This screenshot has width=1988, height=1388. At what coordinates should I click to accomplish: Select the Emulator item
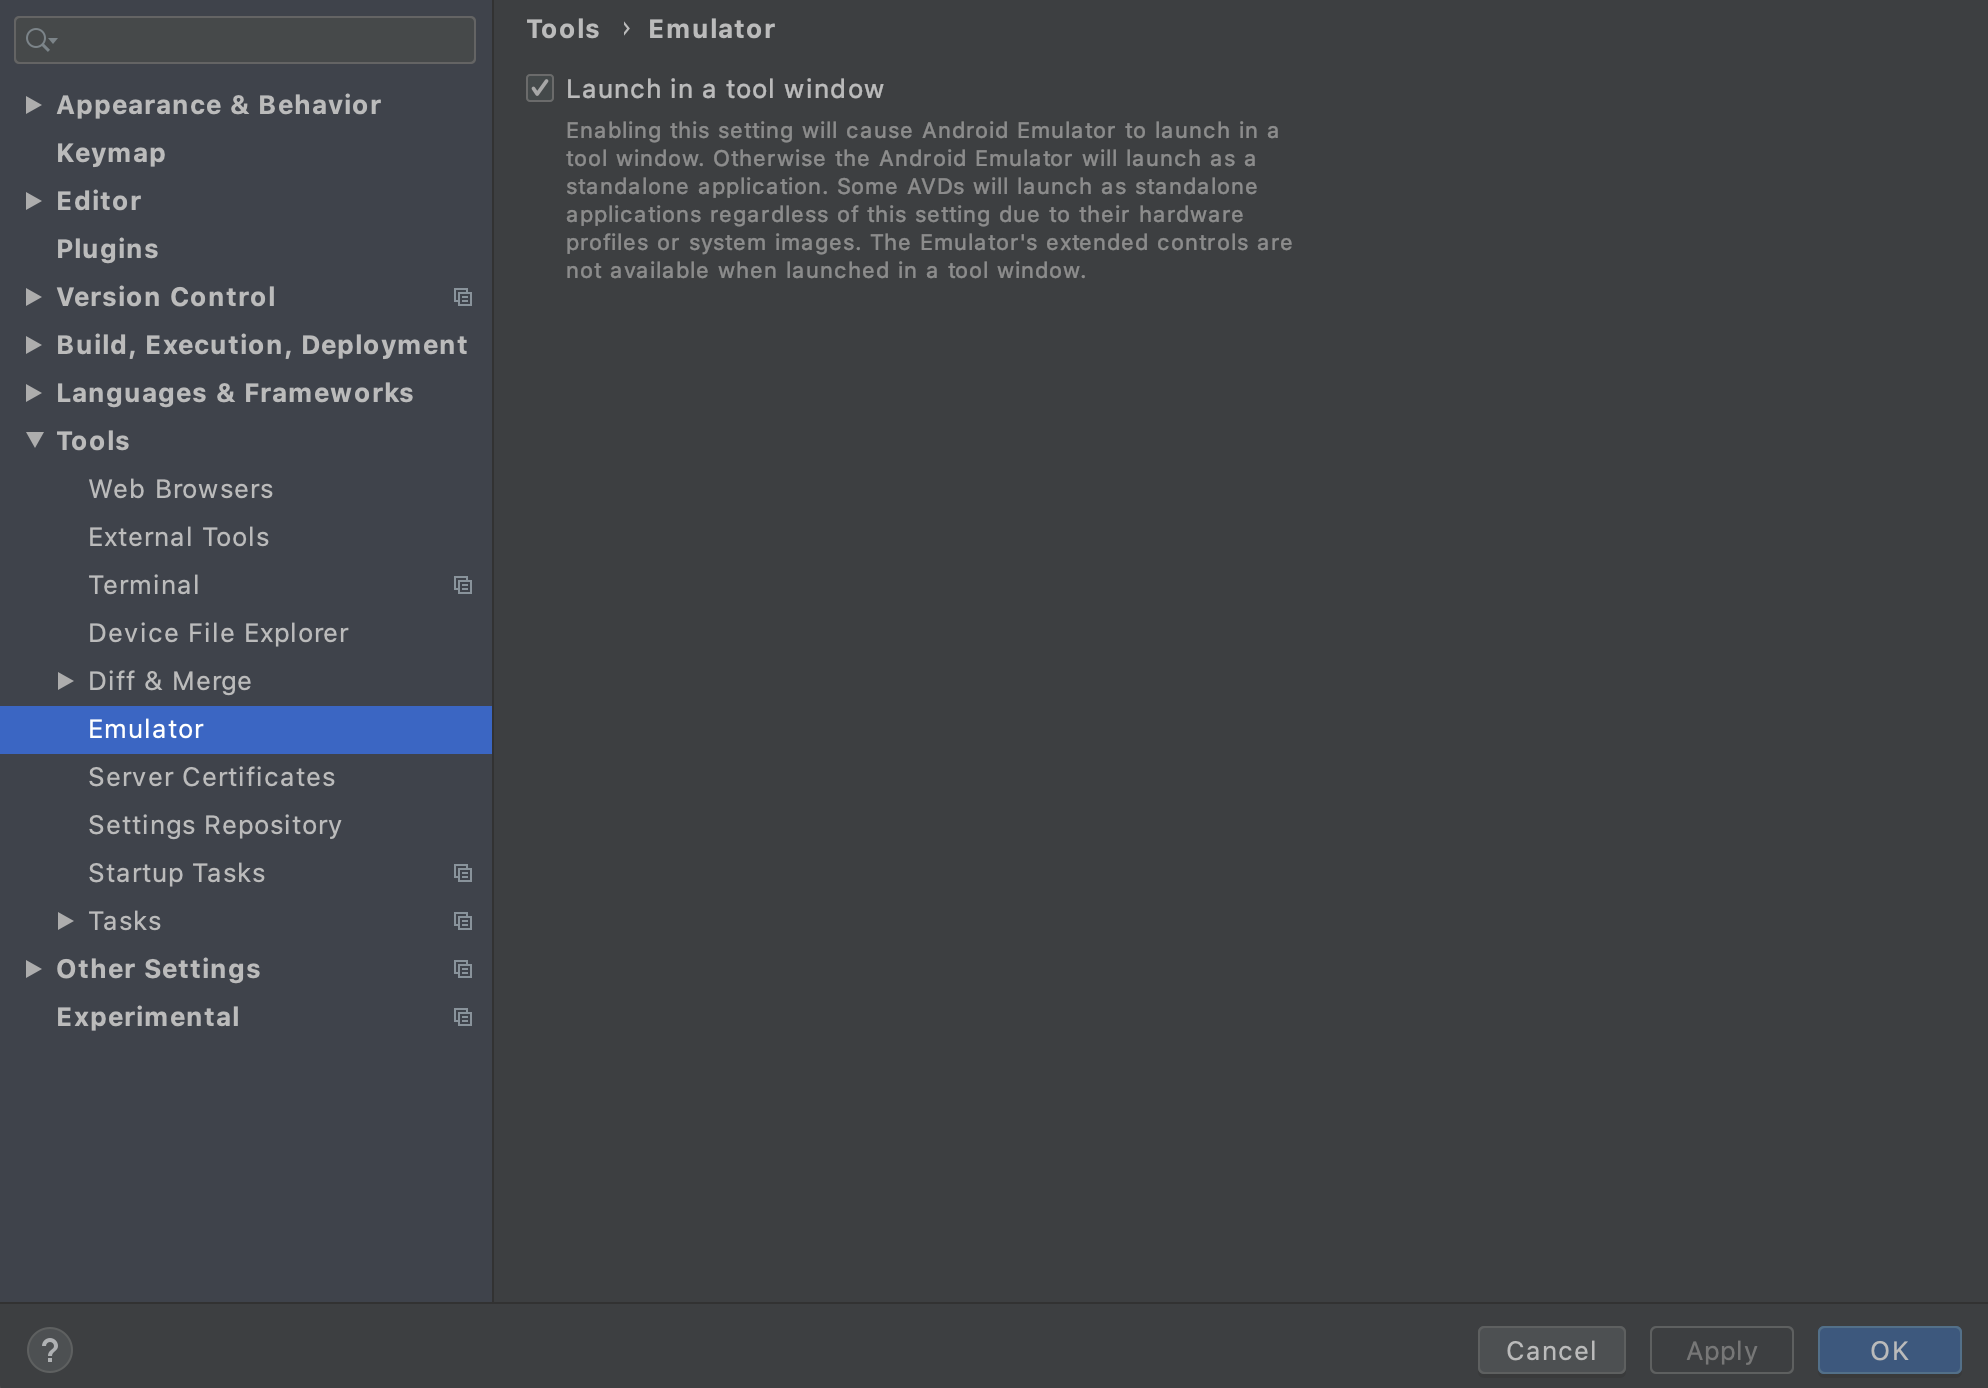pos(245,730)
